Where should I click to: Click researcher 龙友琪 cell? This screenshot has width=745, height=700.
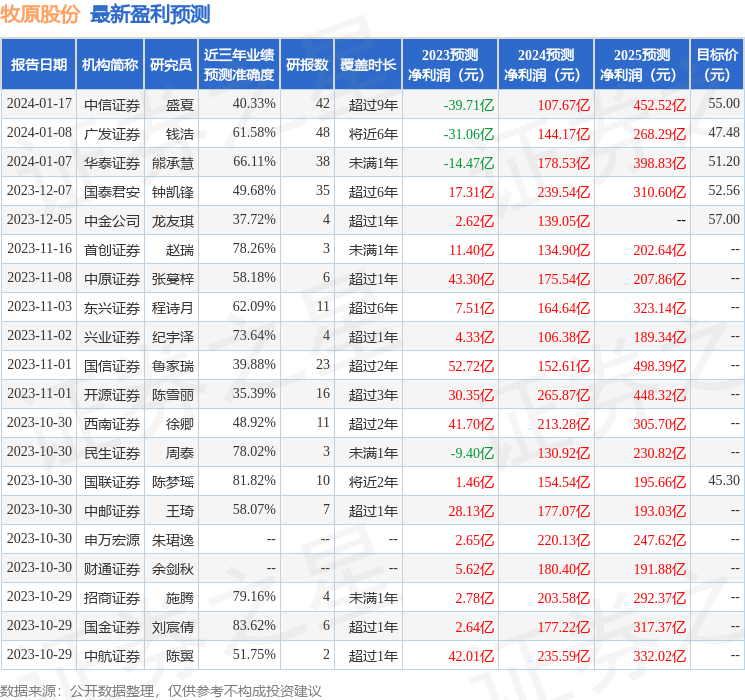[x=172, y=221]
